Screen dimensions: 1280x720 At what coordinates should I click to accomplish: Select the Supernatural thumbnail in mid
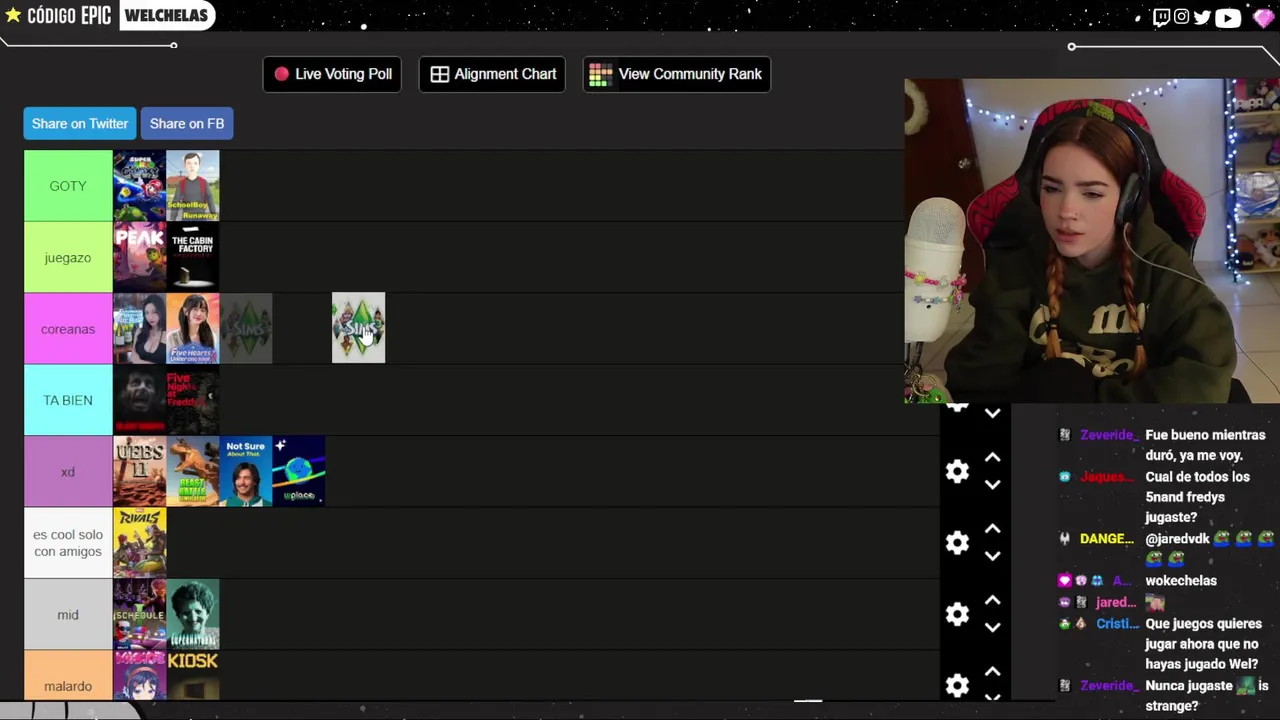click(x=193, y=614)
